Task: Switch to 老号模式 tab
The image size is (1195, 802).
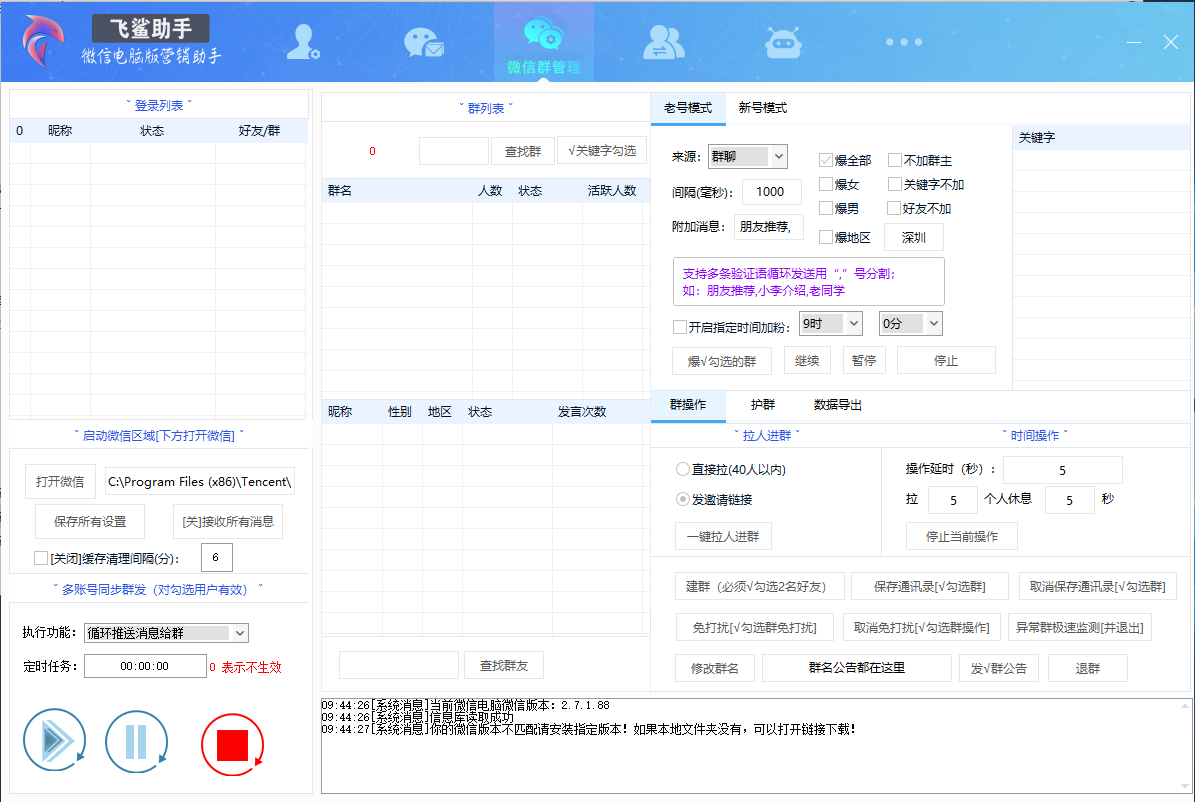Action: [687, 108]
